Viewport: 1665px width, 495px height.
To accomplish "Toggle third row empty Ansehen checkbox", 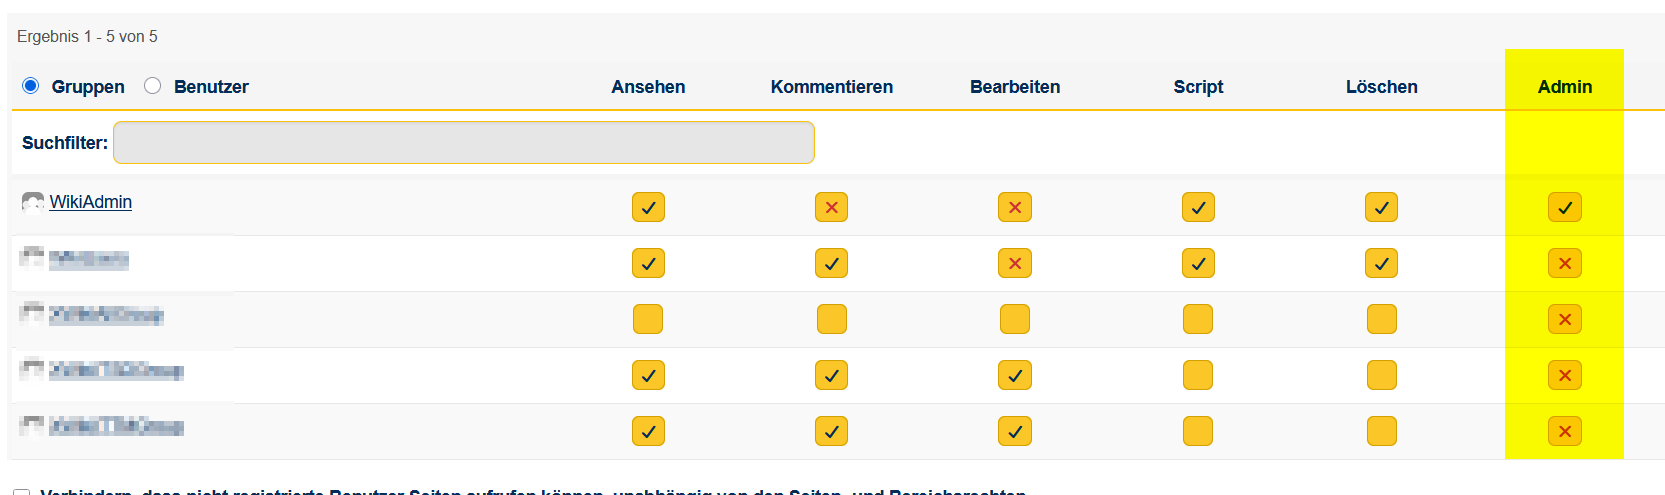I will tap(648, 319).
